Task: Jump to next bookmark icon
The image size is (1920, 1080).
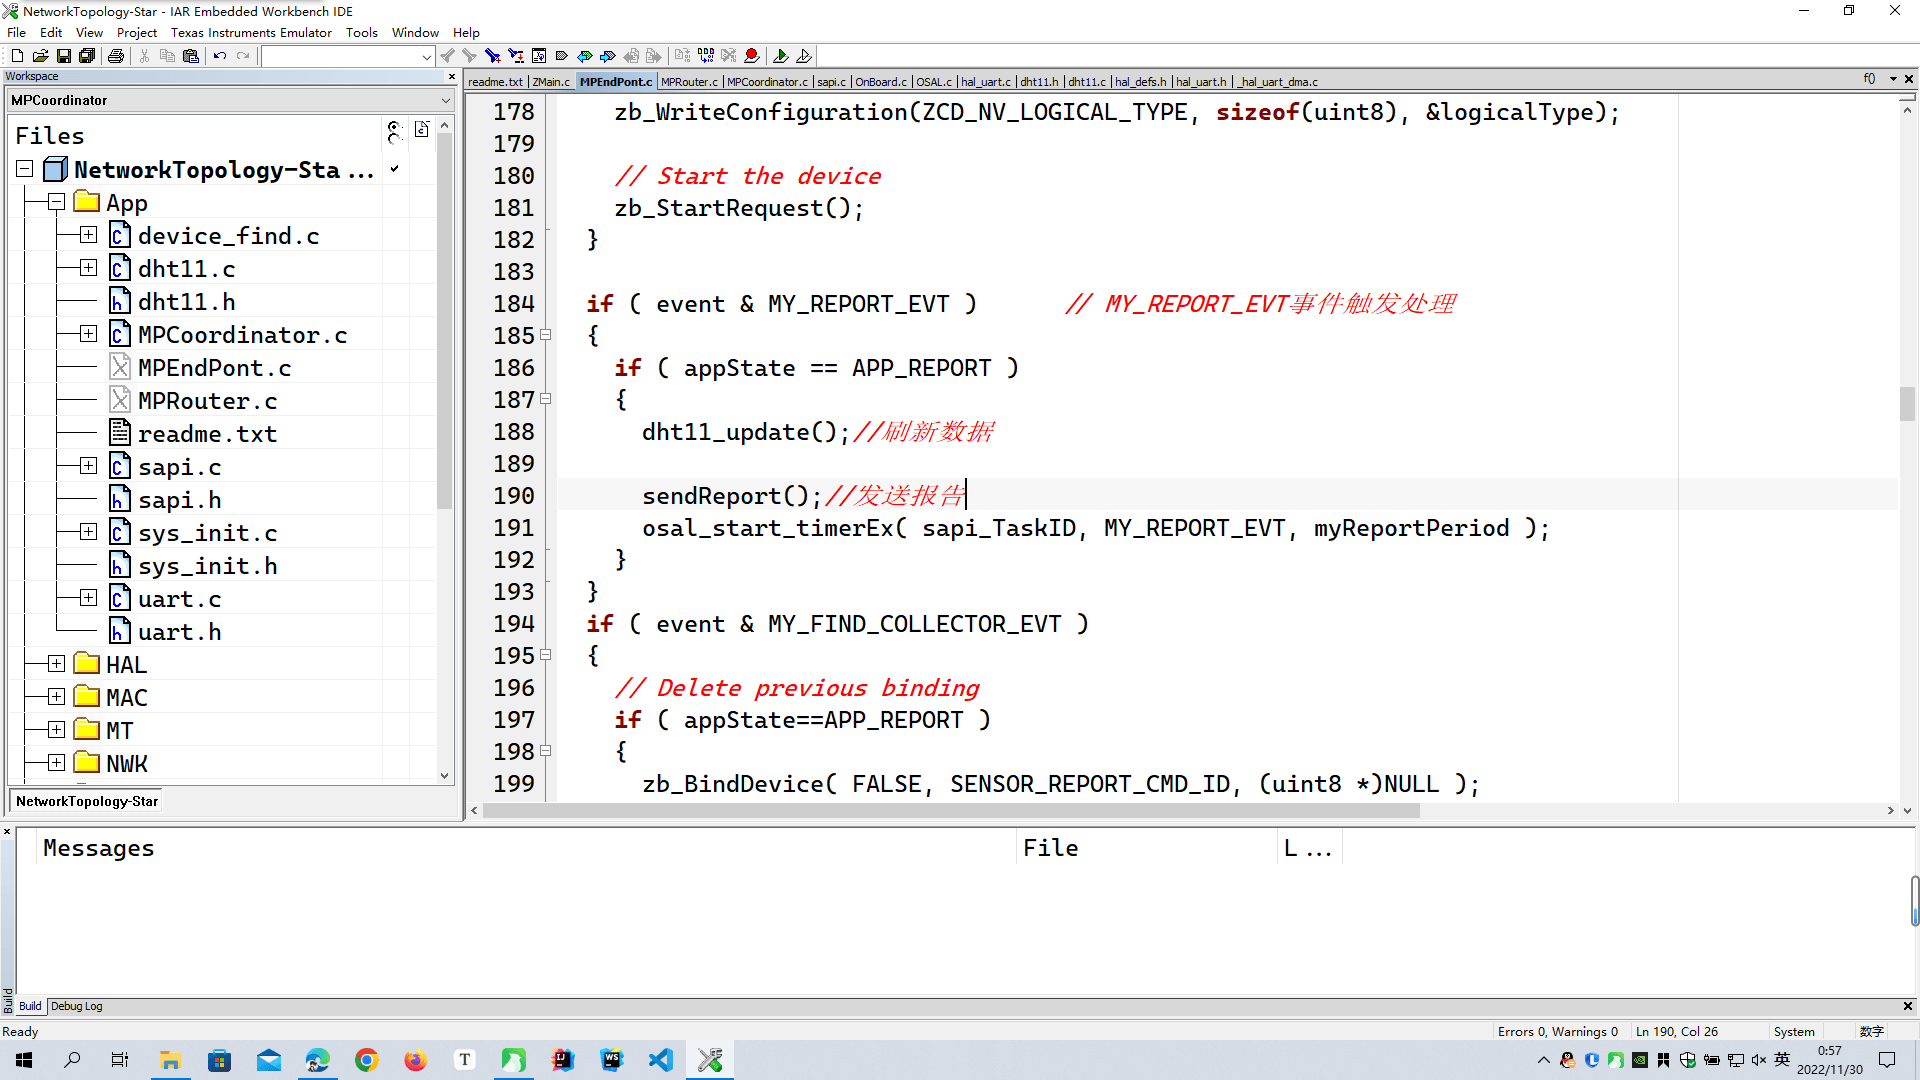Action: (x=607, y=56)
